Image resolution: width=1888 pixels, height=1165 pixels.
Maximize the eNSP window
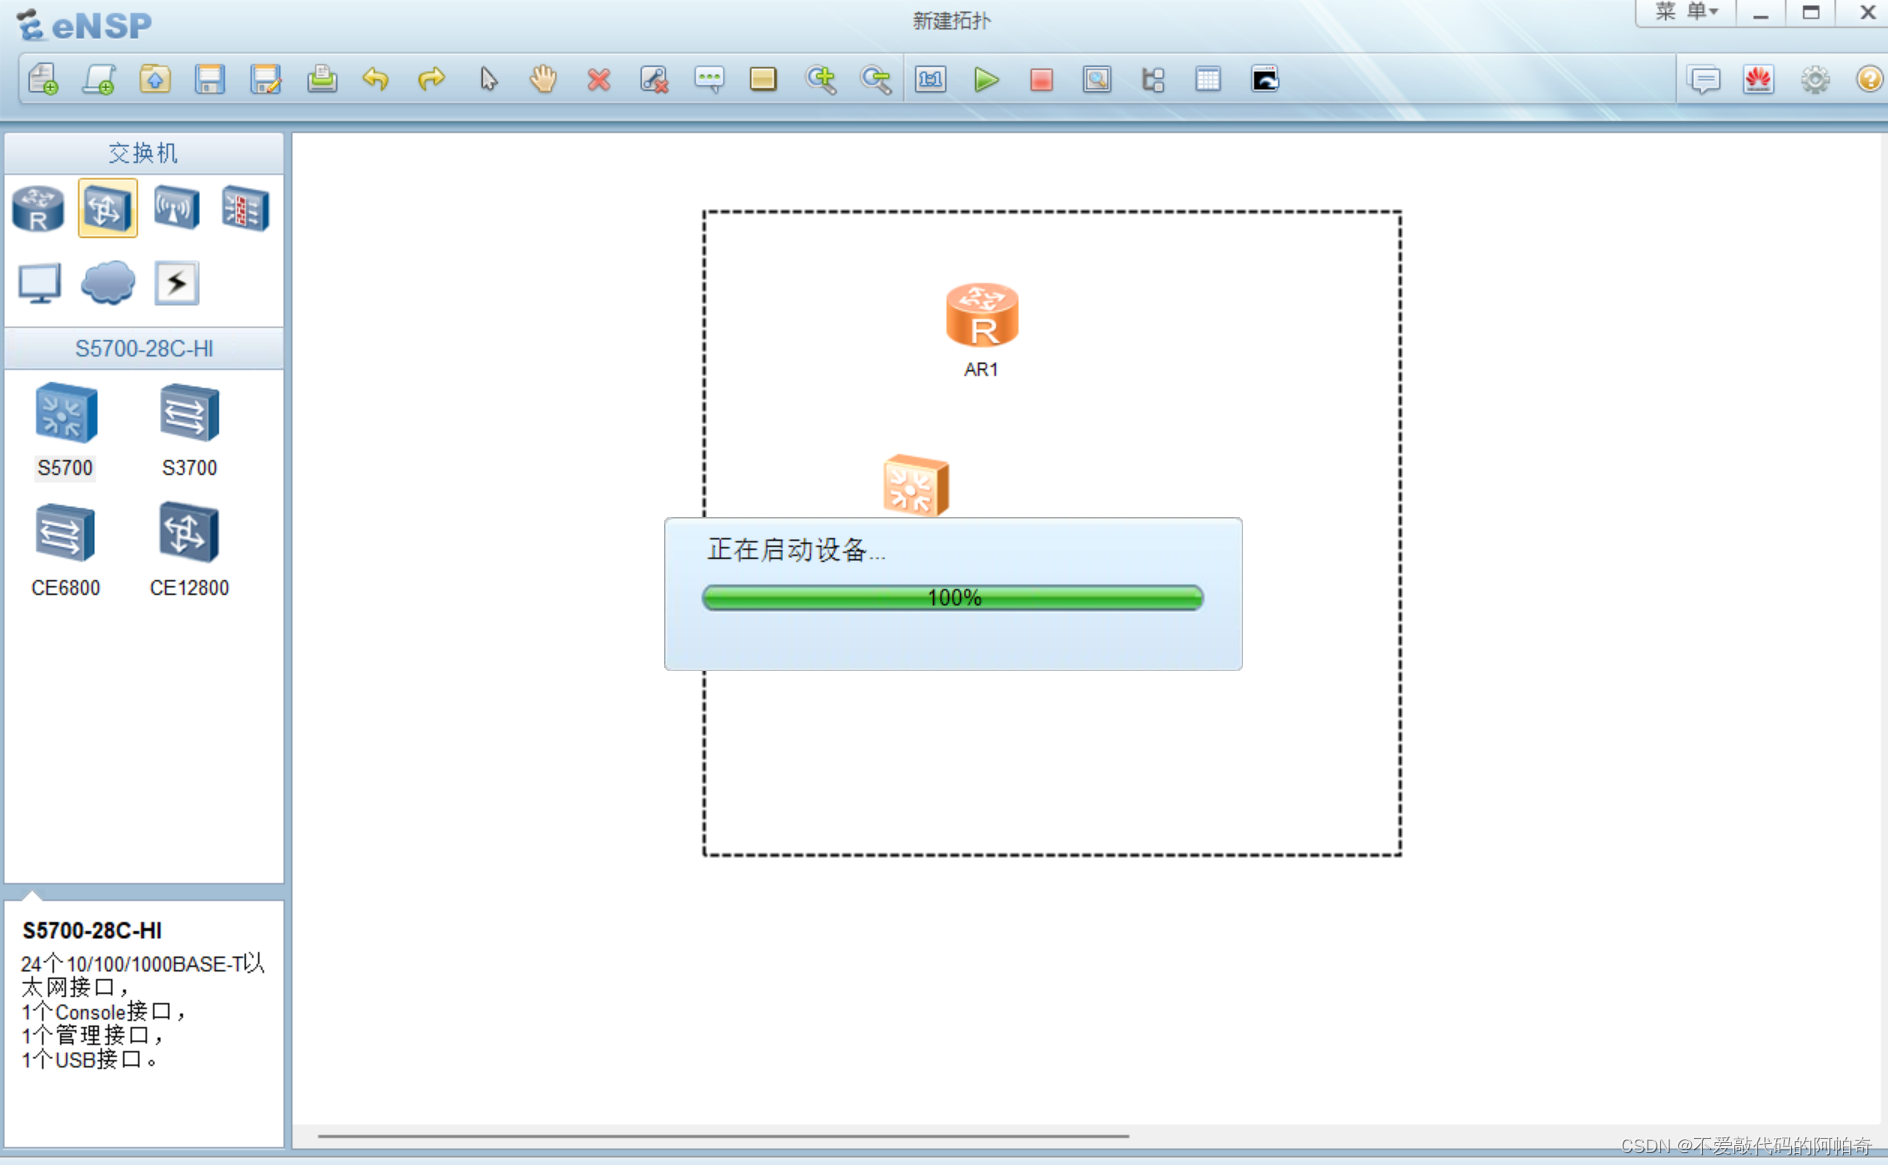(x=1811, y=13)
